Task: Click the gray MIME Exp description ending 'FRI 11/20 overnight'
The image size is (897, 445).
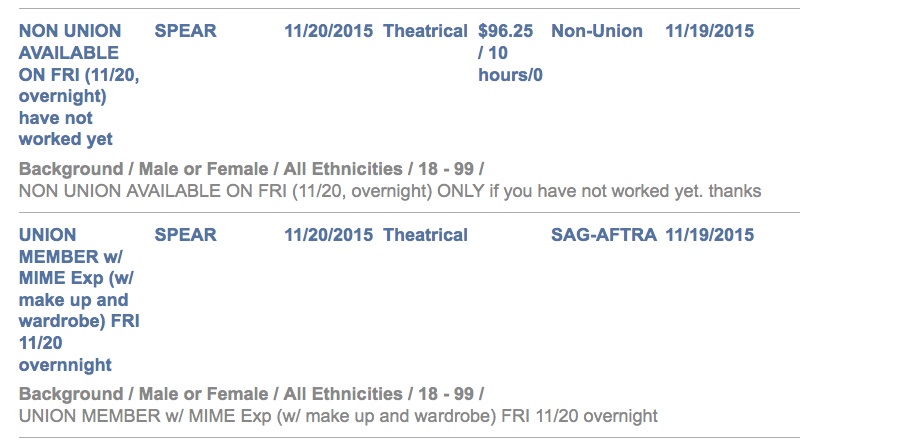Action: click(338, 415)
